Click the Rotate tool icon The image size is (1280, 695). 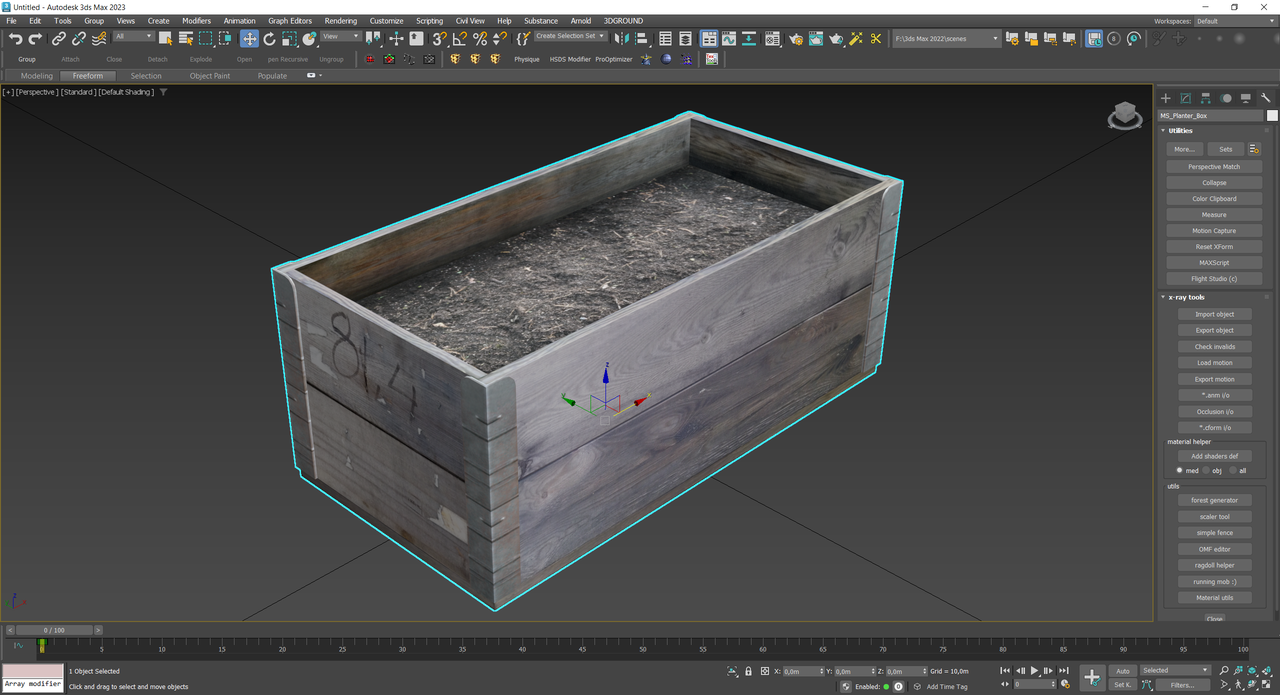click(269, 39)
